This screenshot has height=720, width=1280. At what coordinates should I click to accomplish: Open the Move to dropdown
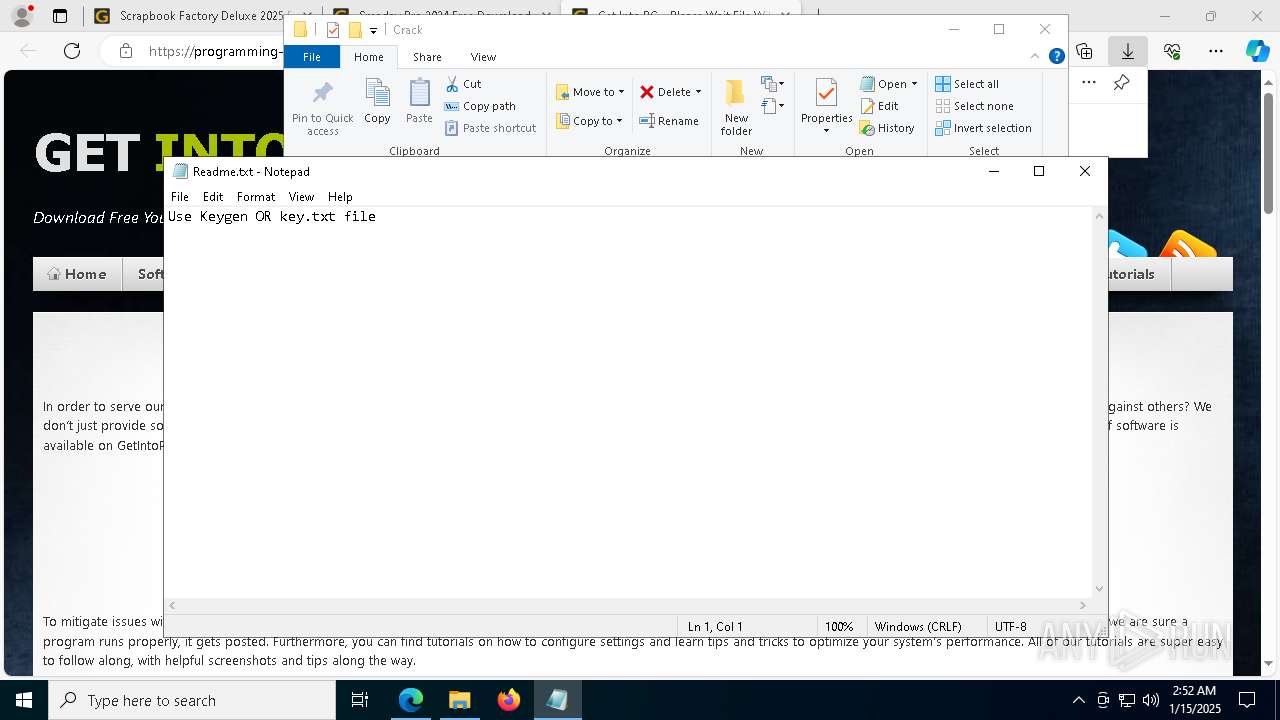point(590,92)
